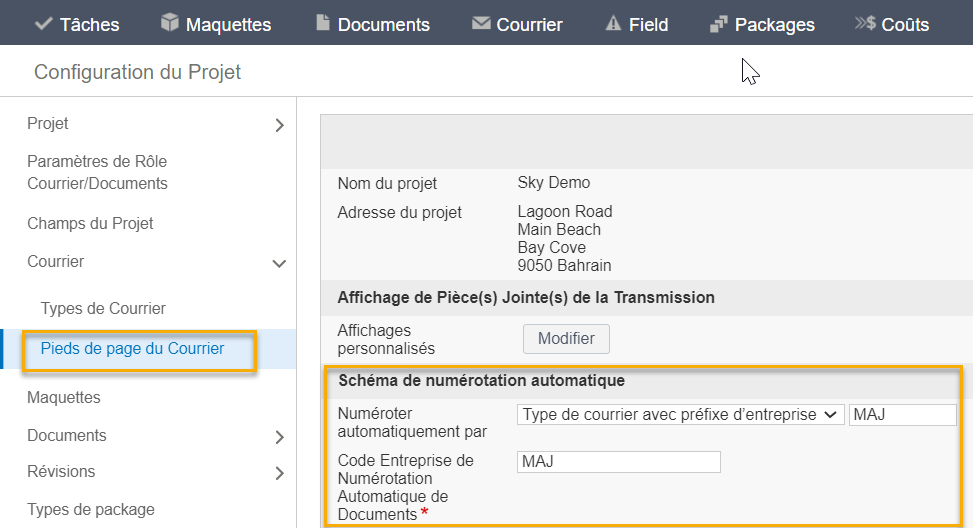Open the Packages top menu

point(762,24)
